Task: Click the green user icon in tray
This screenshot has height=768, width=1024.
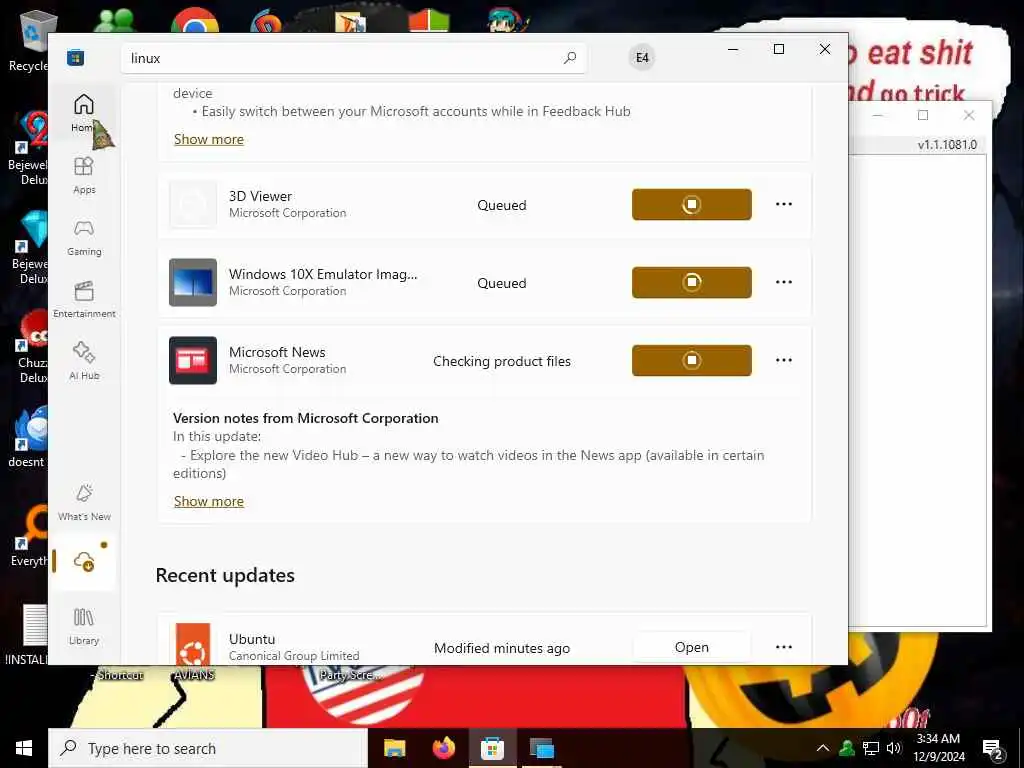Action: click(847, 748)
